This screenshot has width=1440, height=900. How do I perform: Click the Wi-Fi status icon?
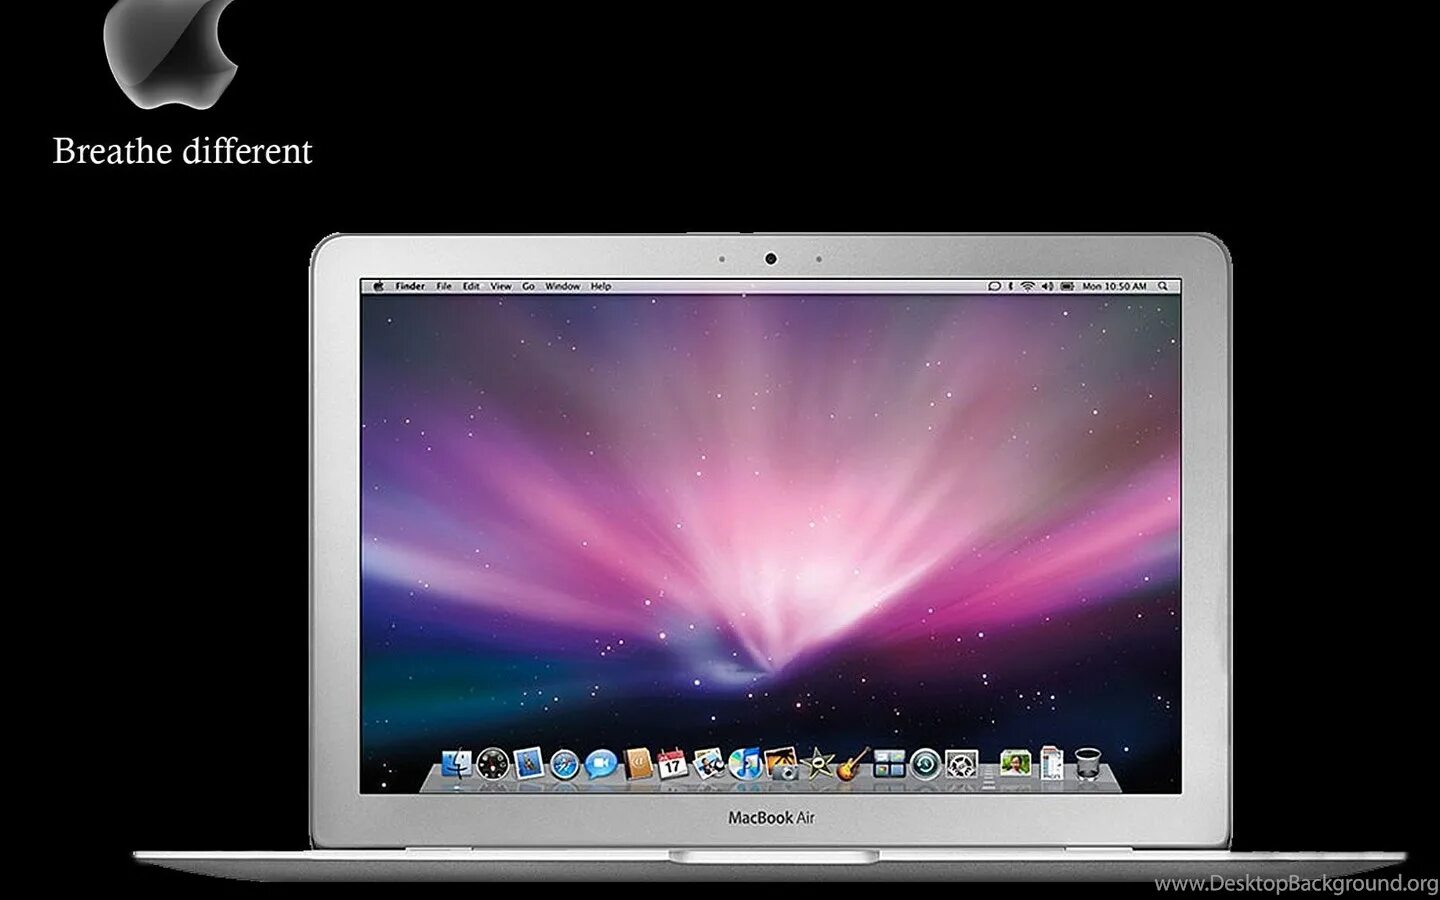pos(1027,286)
